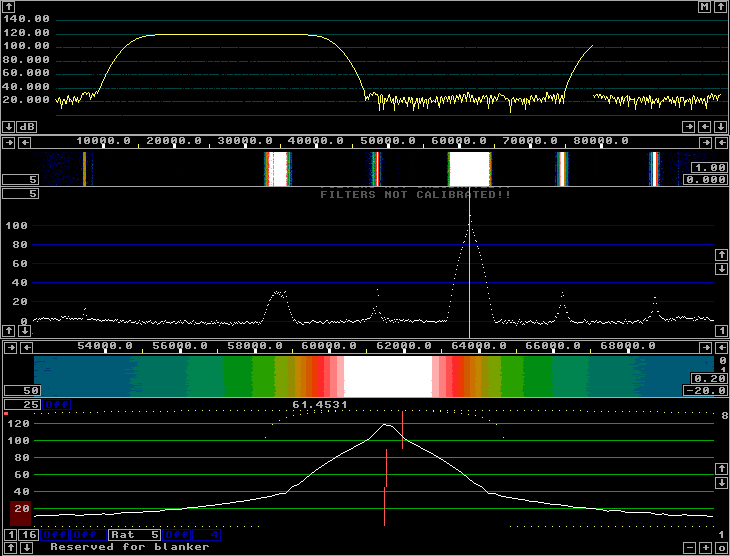Click the down arrow left of the dB button

pyautogui.click(x=8, y=126)
